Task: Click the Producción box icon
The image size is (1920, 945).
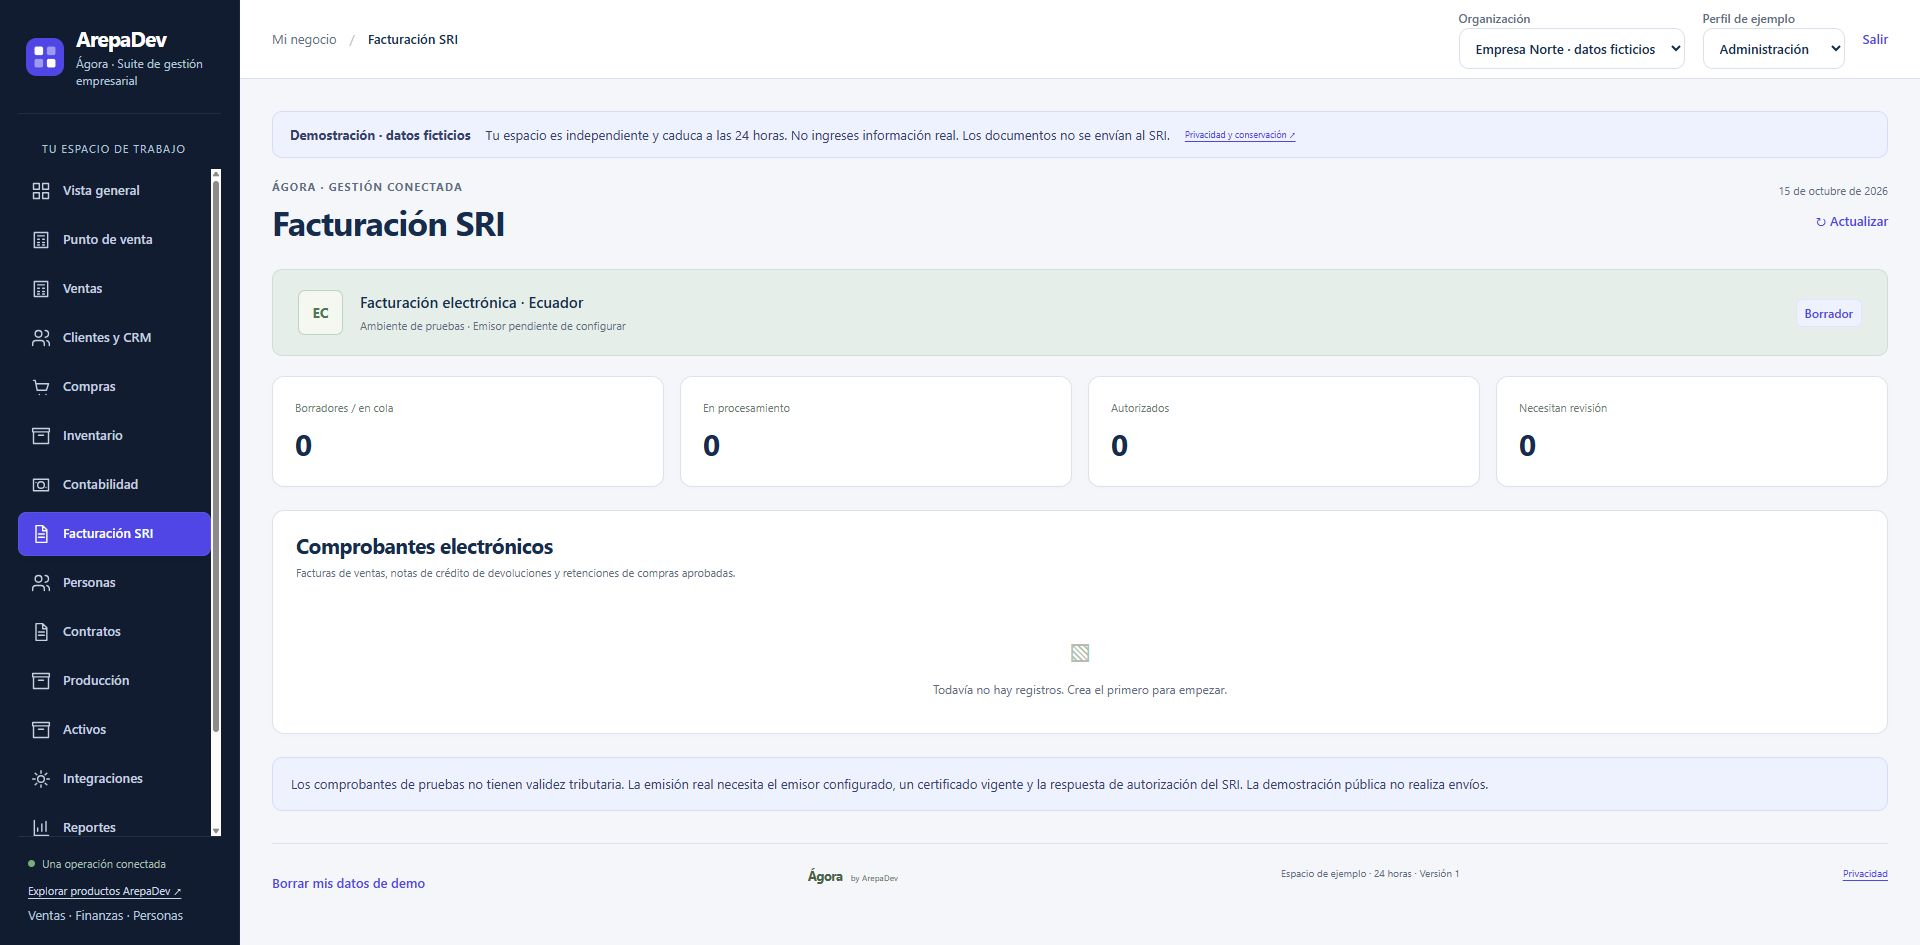Action: (41, 681)
